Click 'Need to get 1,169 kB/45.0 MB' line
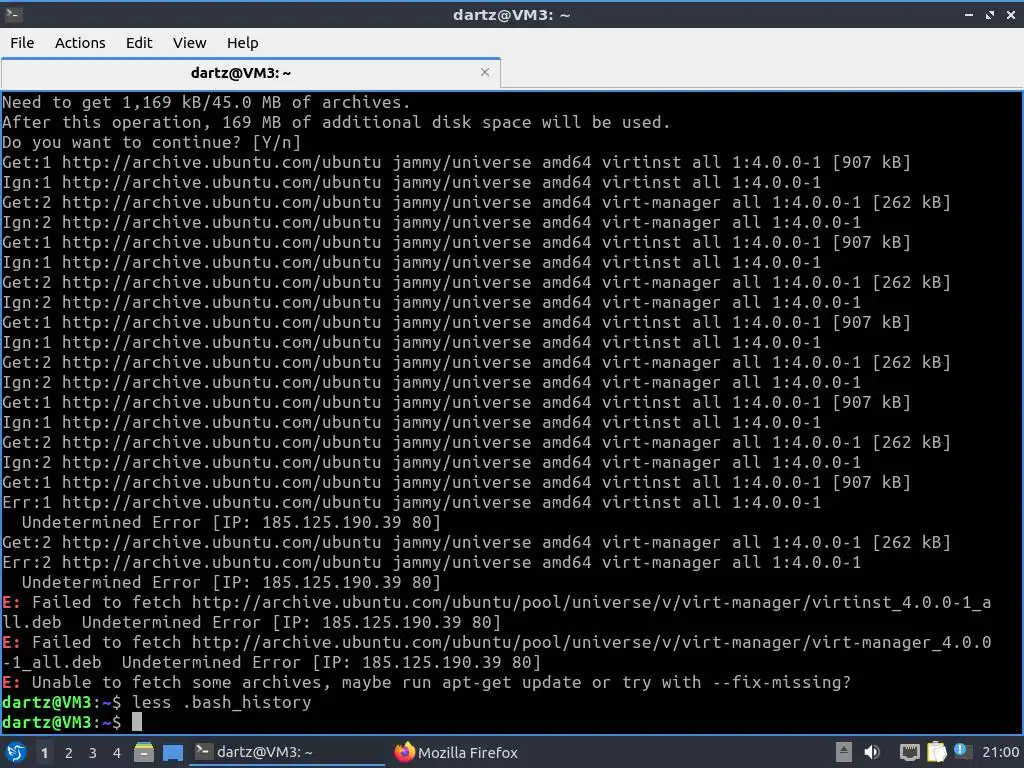The width and height of the screenshot is (1024, 768). click(x=206, y=103)
